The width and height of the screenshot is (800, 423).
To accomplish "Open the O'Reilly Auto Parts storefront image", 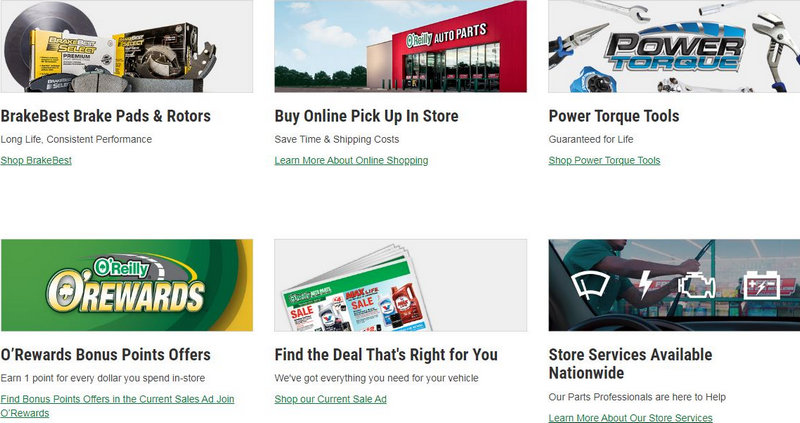I will 401,46.
